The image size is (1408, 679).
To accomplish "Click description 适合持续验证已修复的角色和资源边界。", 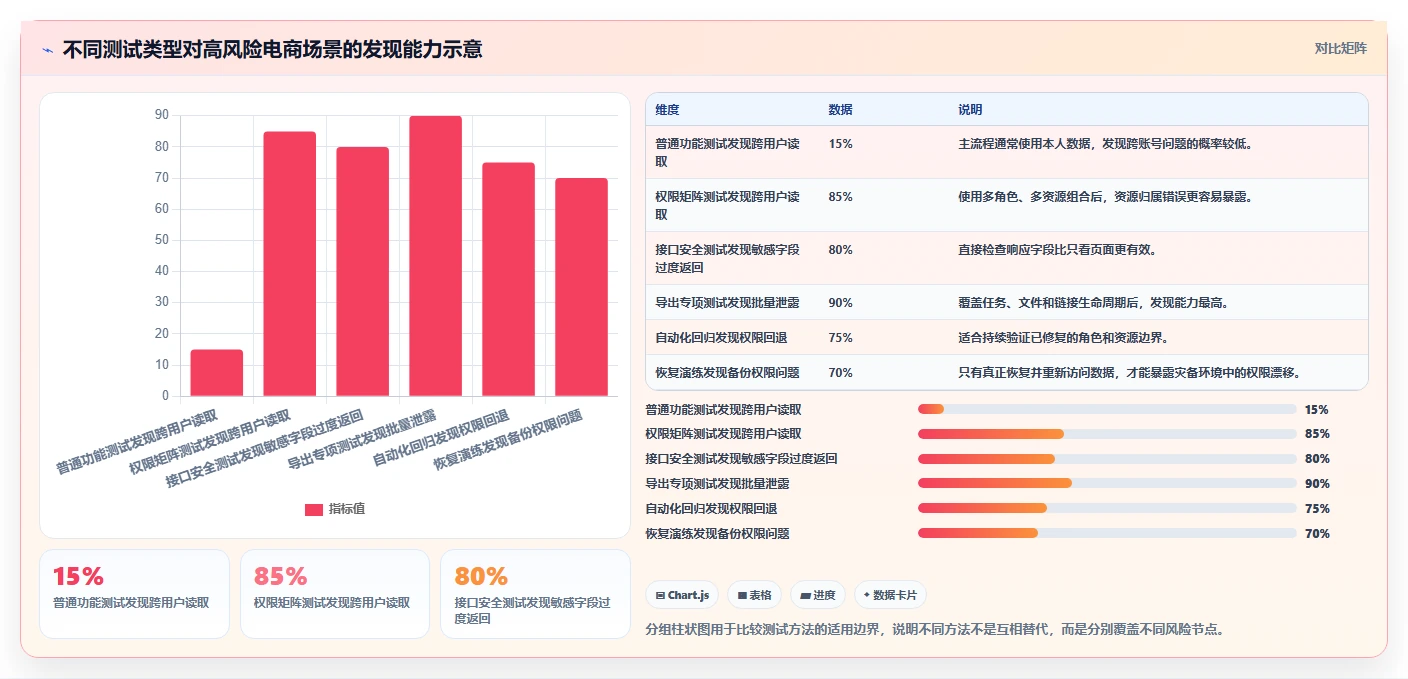I will pyautogui.click(x=1064, y=338).
